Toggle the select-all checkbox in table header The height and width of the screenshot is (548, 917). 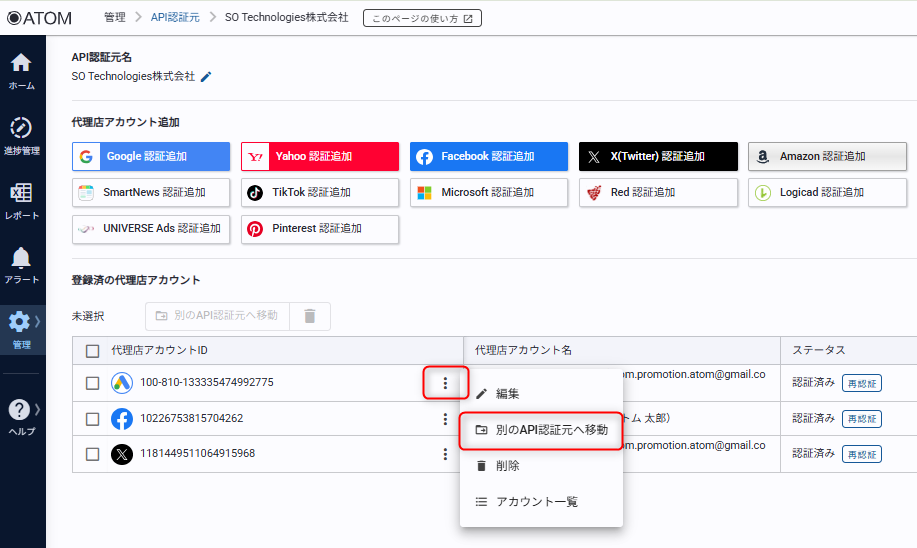click(93, 350)
